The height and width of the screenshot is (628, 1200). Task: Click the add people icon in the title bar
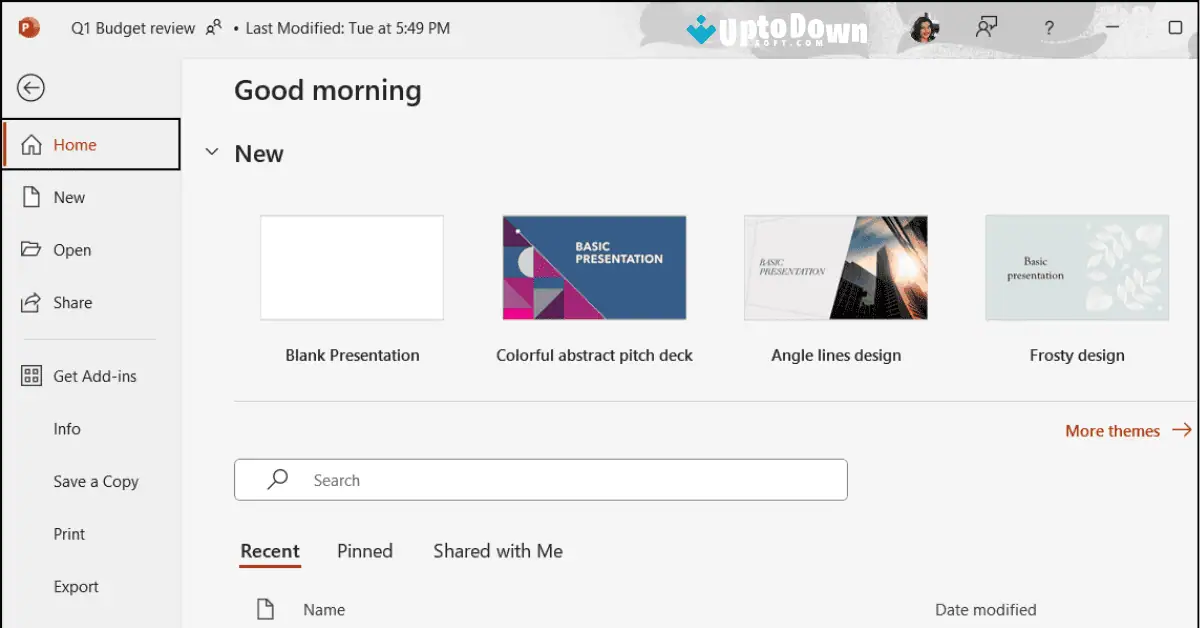pyautogui.click(x=986, y=28)
